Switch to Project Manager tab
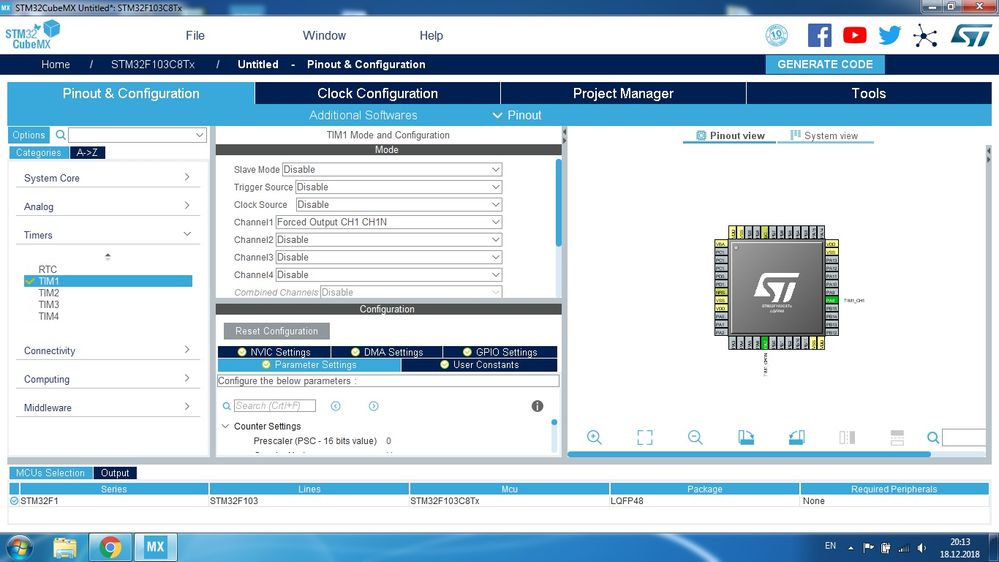Screen dimensions: 999x562 click(623, 94)
